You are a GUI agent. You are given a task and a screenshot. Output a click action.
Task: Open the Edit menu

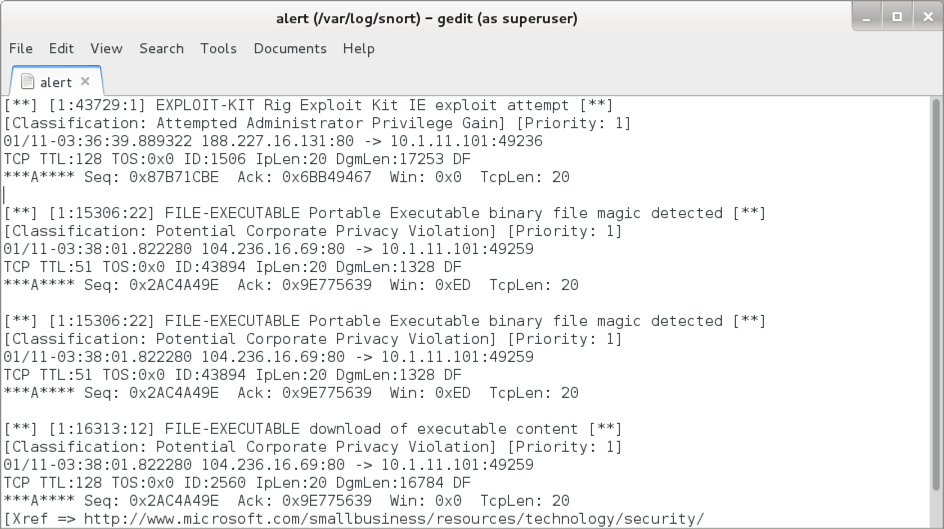click(x=62, y=48)
